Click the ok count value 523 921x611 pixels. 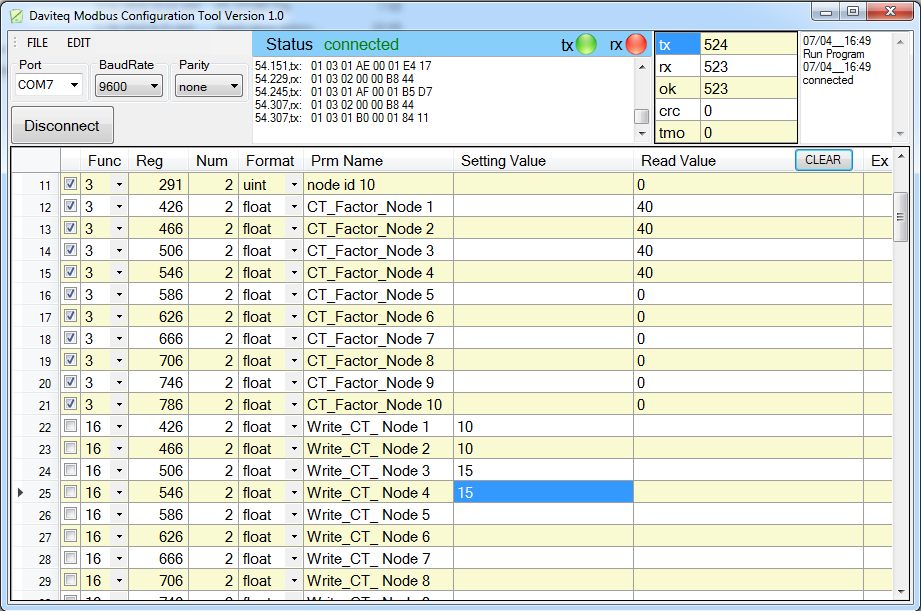(749, 89)
